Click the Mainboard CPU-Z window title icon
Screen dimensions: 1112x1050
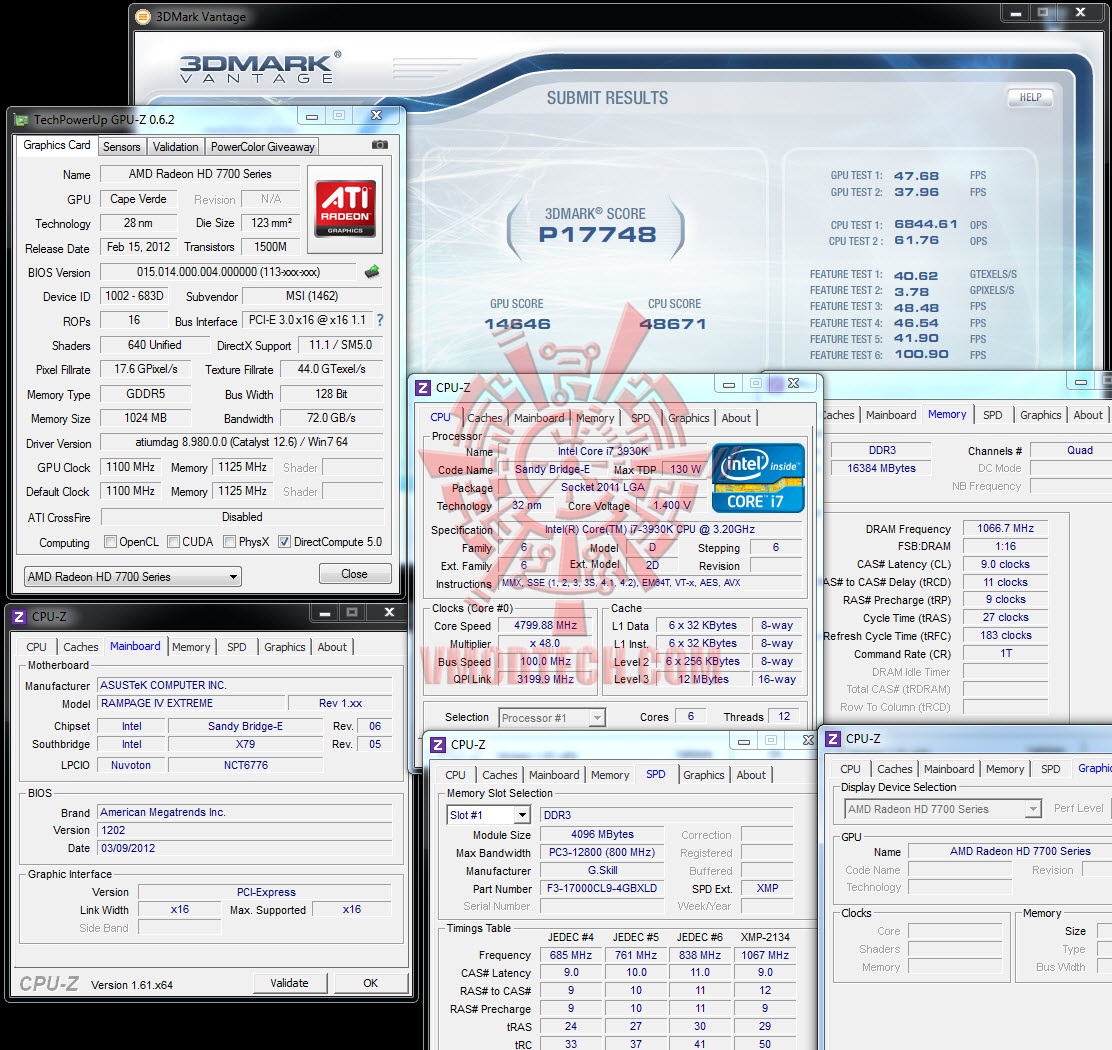click(19, 617)
